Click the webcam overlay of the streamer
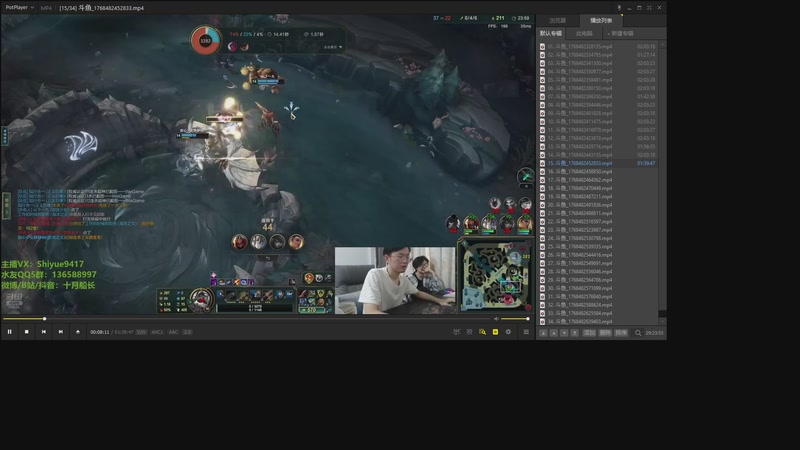The width and height of the screenshot is (800, 450). [395, 280]
